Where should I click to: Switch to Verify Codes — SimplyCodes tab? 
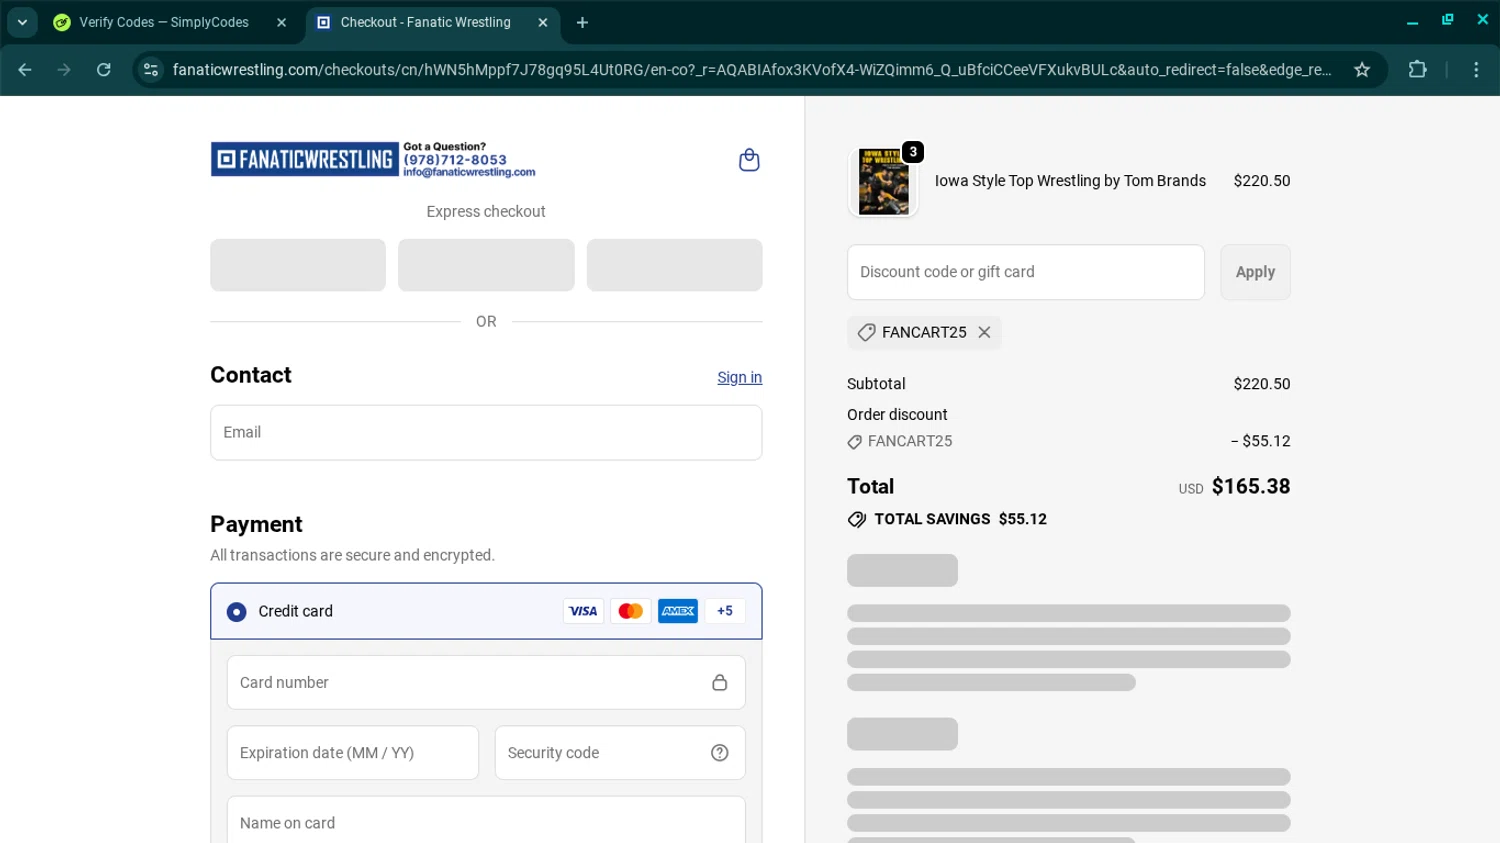[x=164, y=22]
